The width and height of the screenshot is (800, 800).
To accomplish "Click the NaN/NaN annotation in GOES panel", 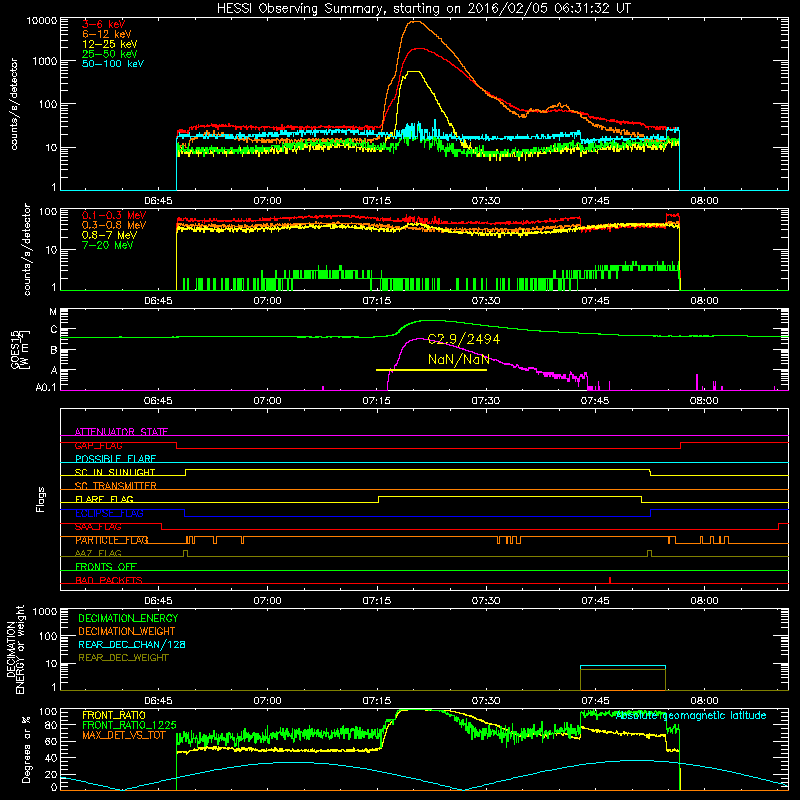I will [x=459, y=359].
